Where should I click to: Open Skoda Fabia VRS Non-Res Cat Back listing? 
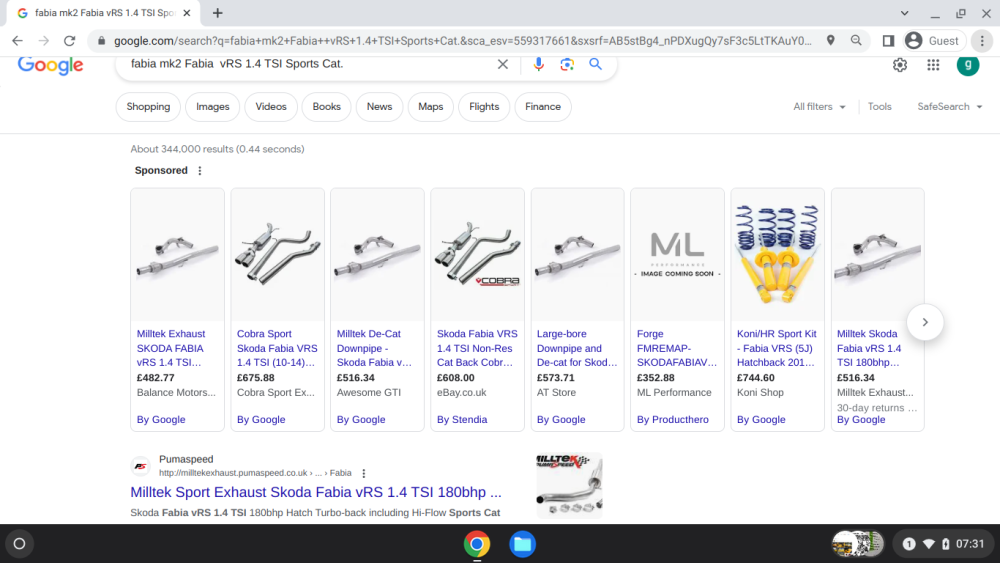tap(477, 348)
